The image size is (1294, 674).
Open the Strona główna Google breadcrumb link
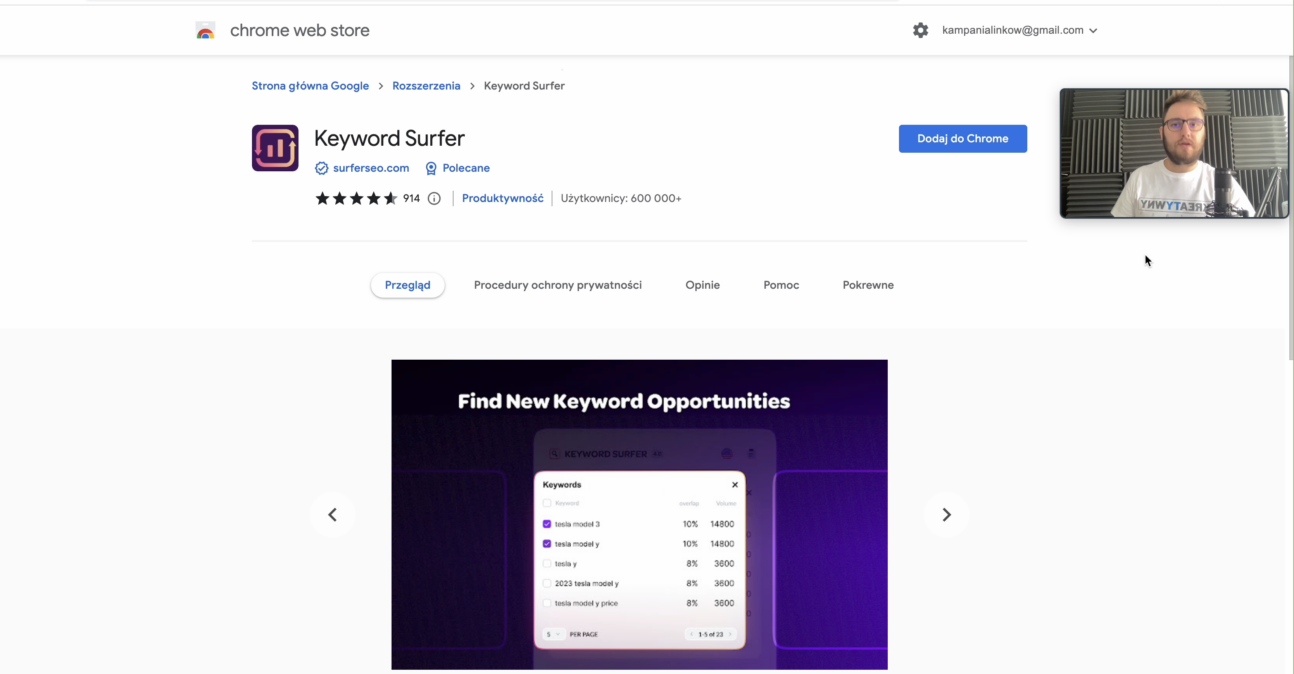pos(310,86)
